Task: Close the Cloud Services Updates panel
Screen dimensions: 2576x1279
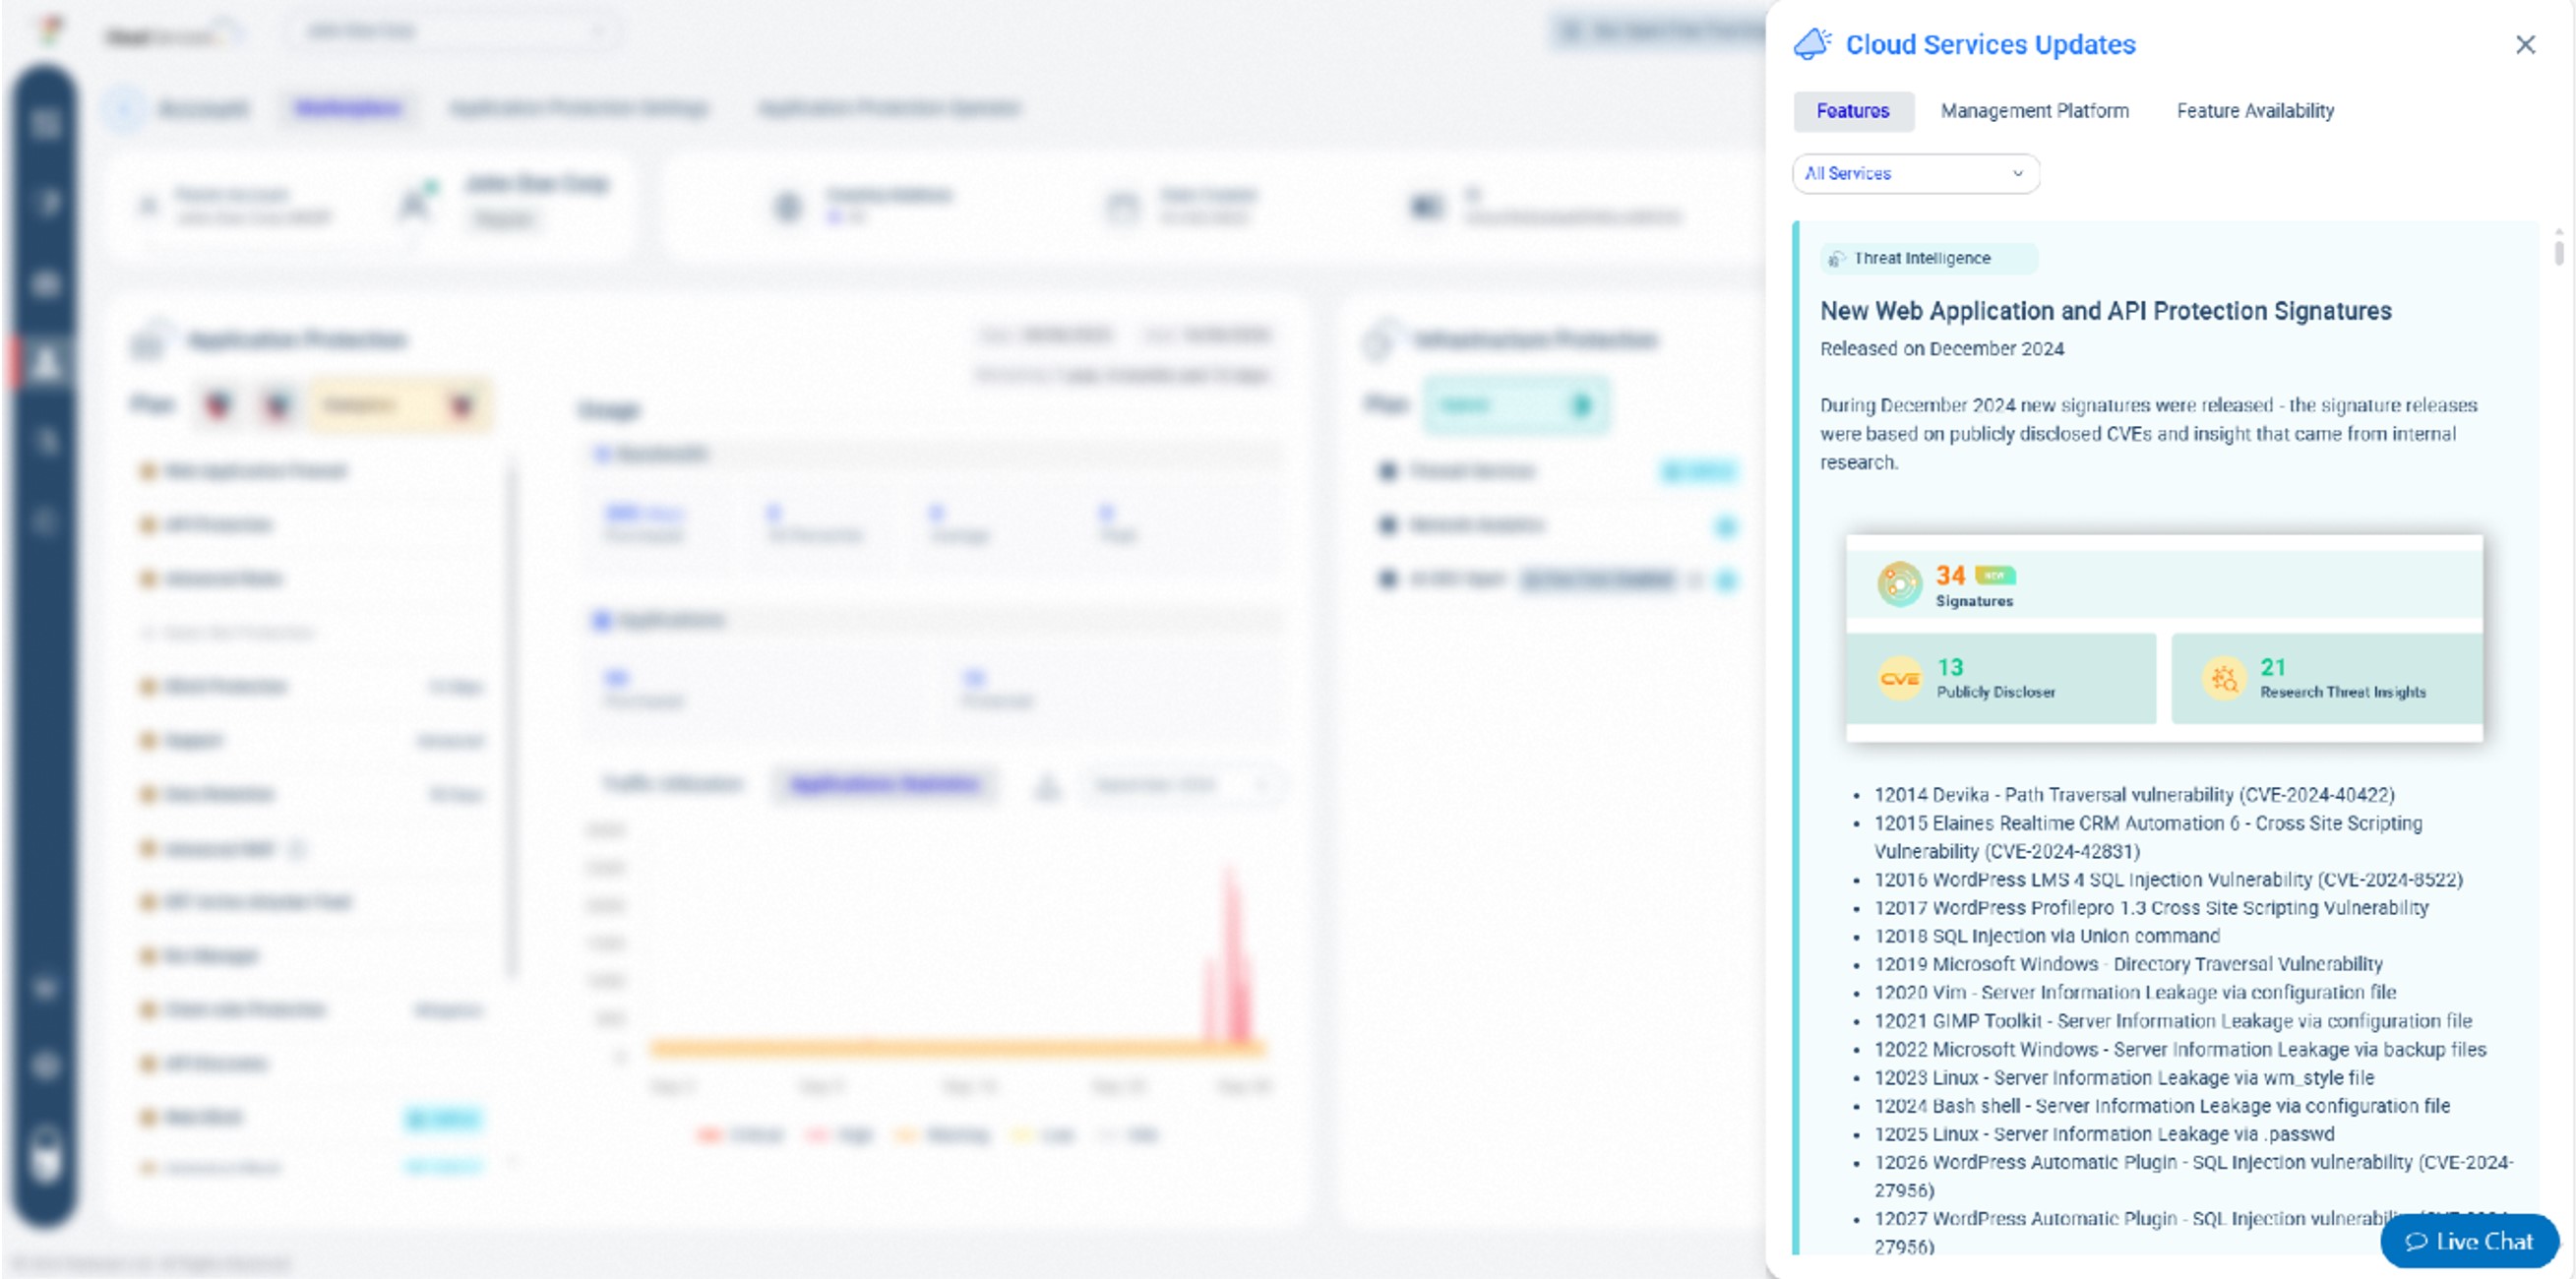Action: (x=2525, y=44)
